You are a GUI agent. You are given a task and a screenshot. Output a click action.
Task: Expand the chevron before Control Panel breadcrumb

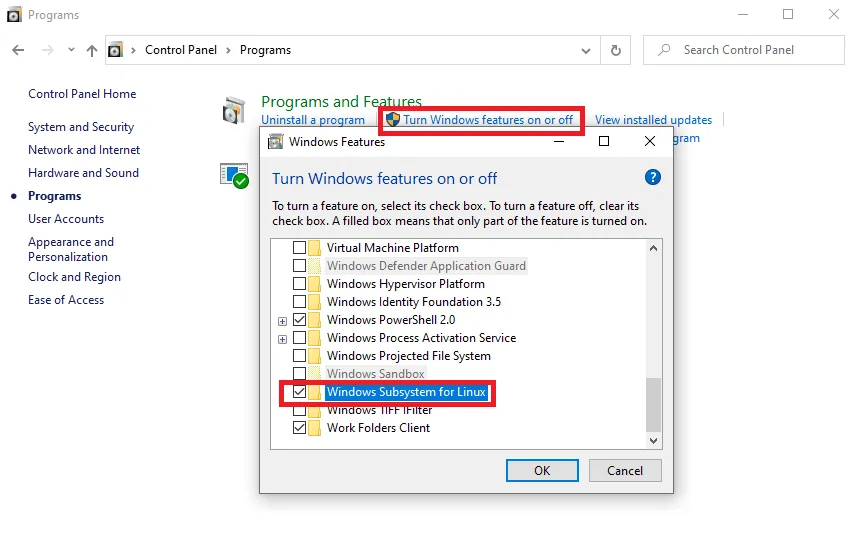click(133, 50)
